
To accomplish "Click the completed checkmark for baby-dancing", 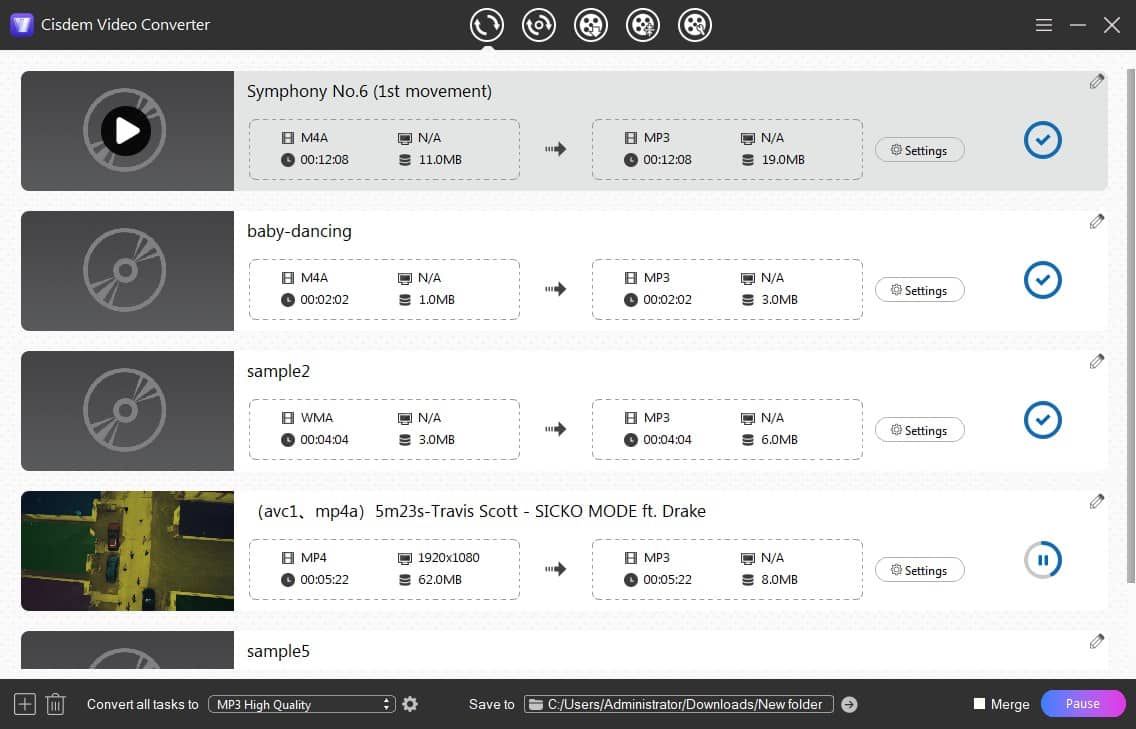I will 1043,280.
